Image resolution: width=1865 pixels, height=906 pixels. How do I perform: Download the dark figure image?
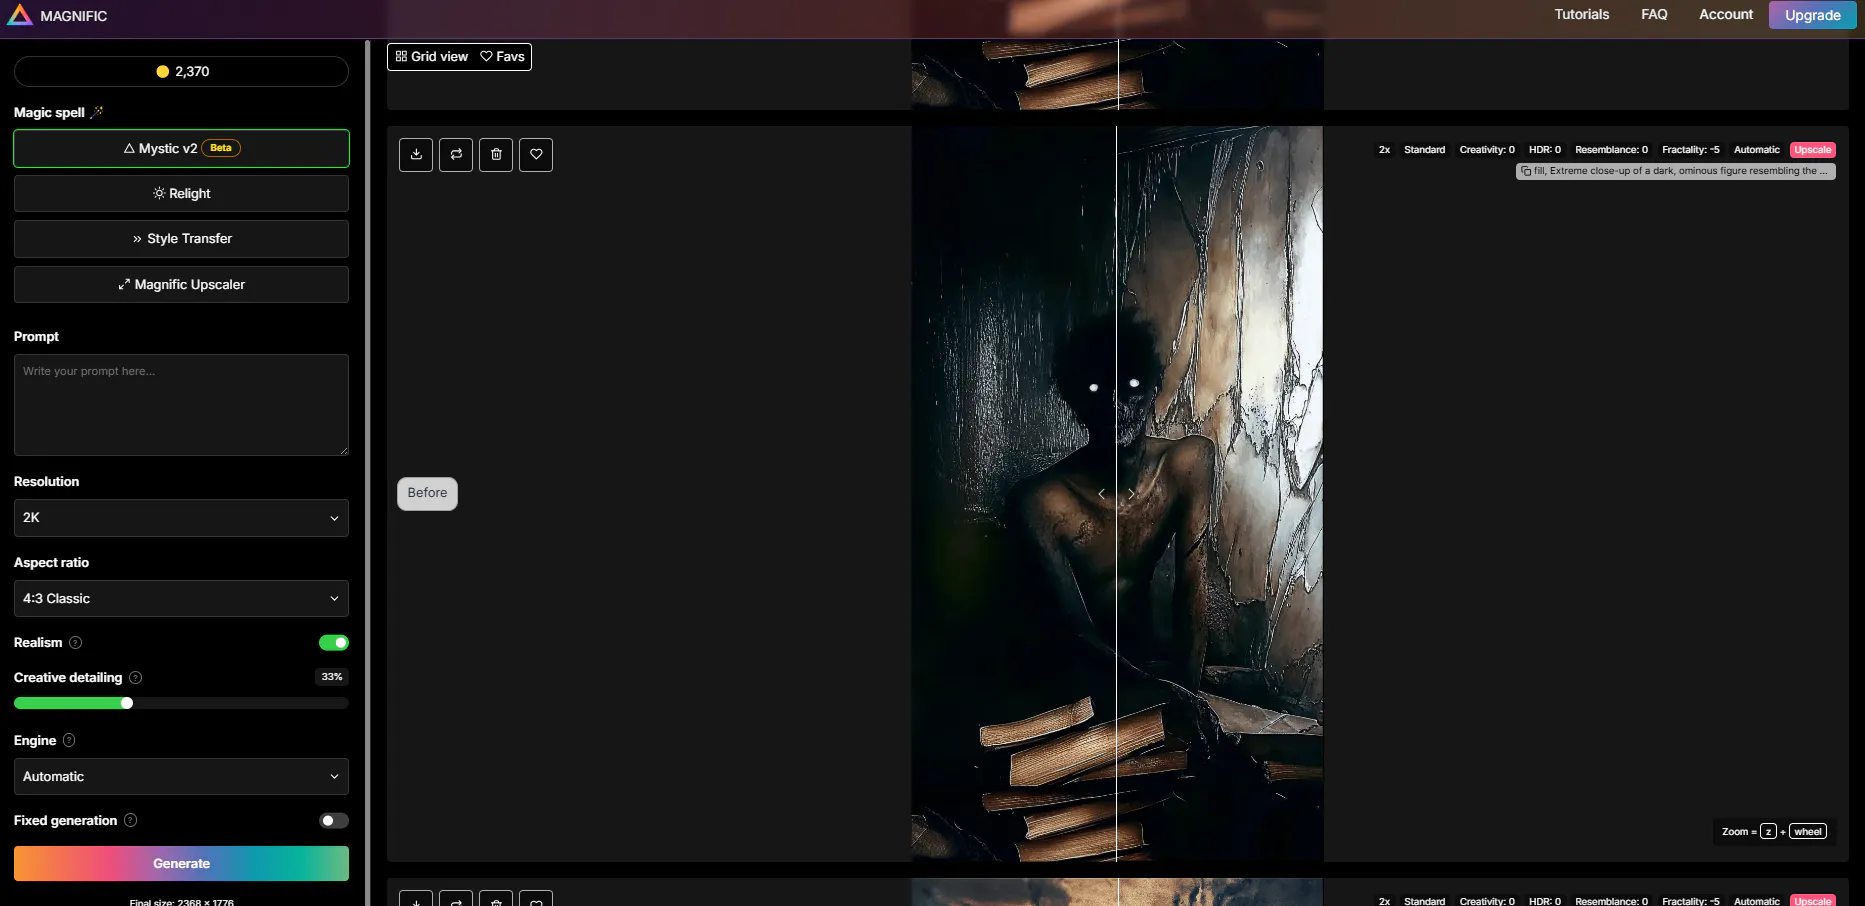tap(416, 155)
